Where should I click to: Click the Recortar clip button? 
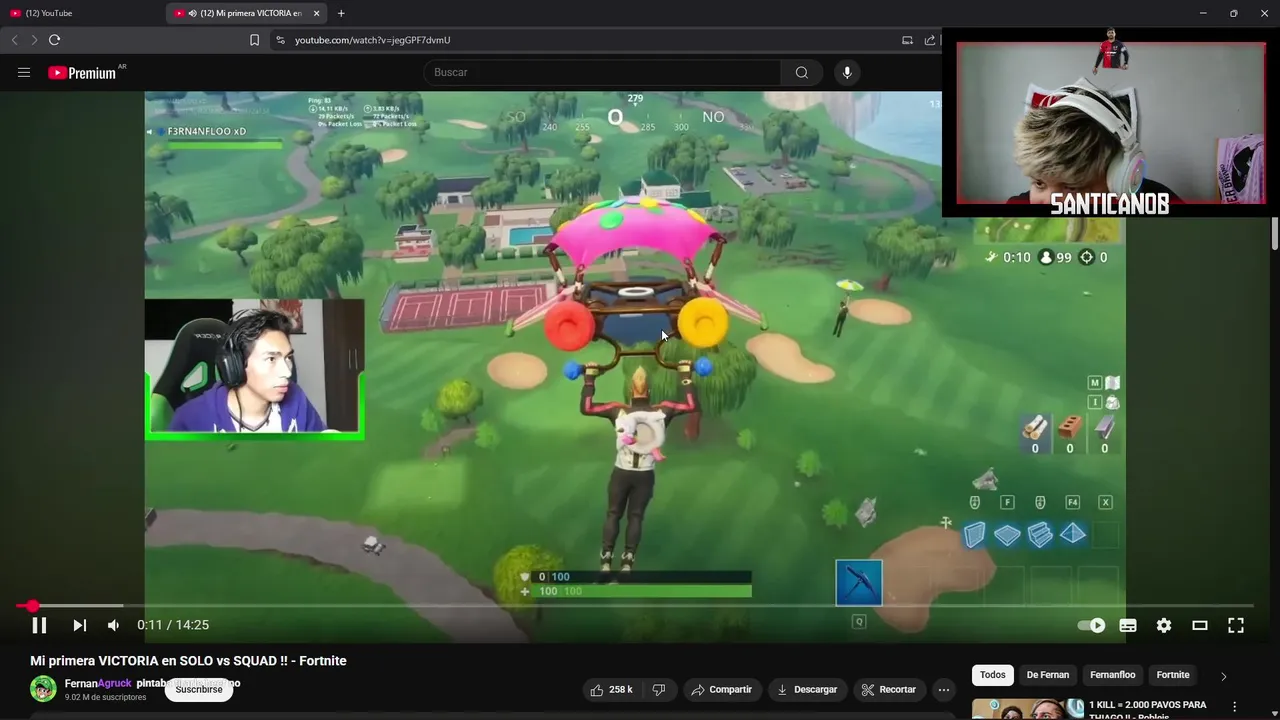click(889, 690)
